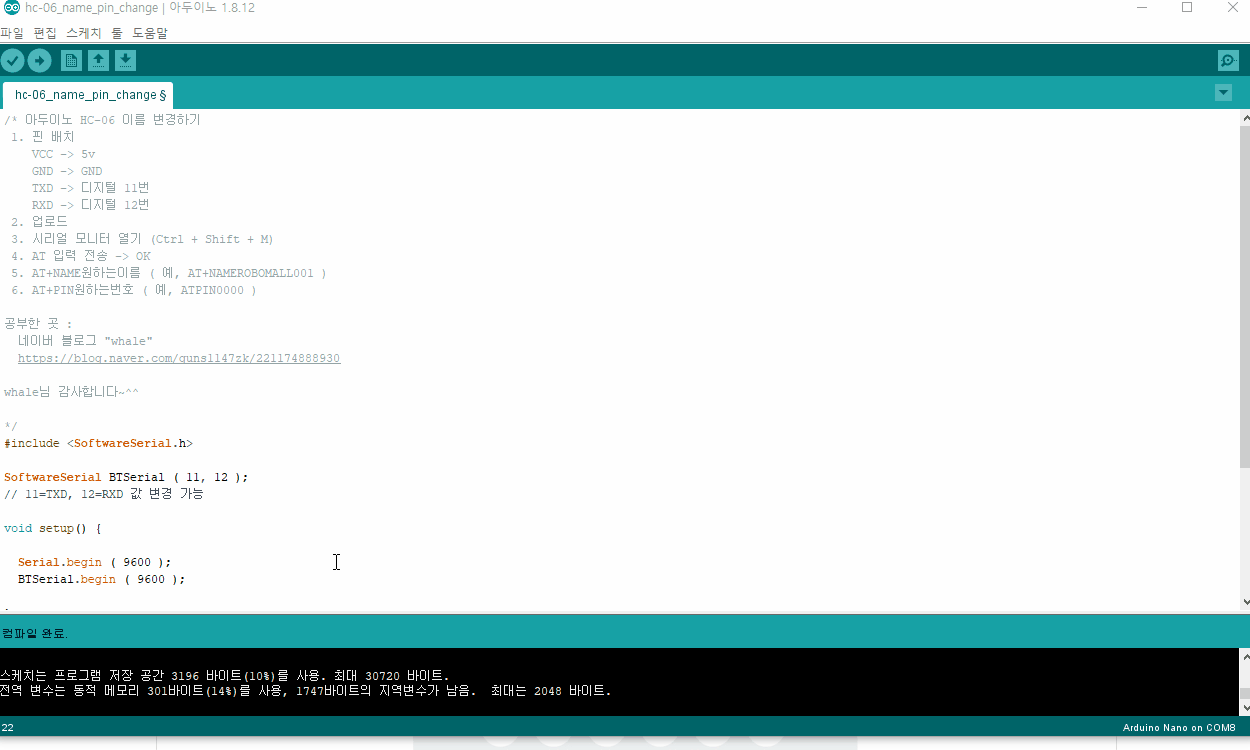The height and width of the screenshot is (750, 1250).
Task: Click the 'VCC -> 5v' comment line
Action: pos(63,154)
